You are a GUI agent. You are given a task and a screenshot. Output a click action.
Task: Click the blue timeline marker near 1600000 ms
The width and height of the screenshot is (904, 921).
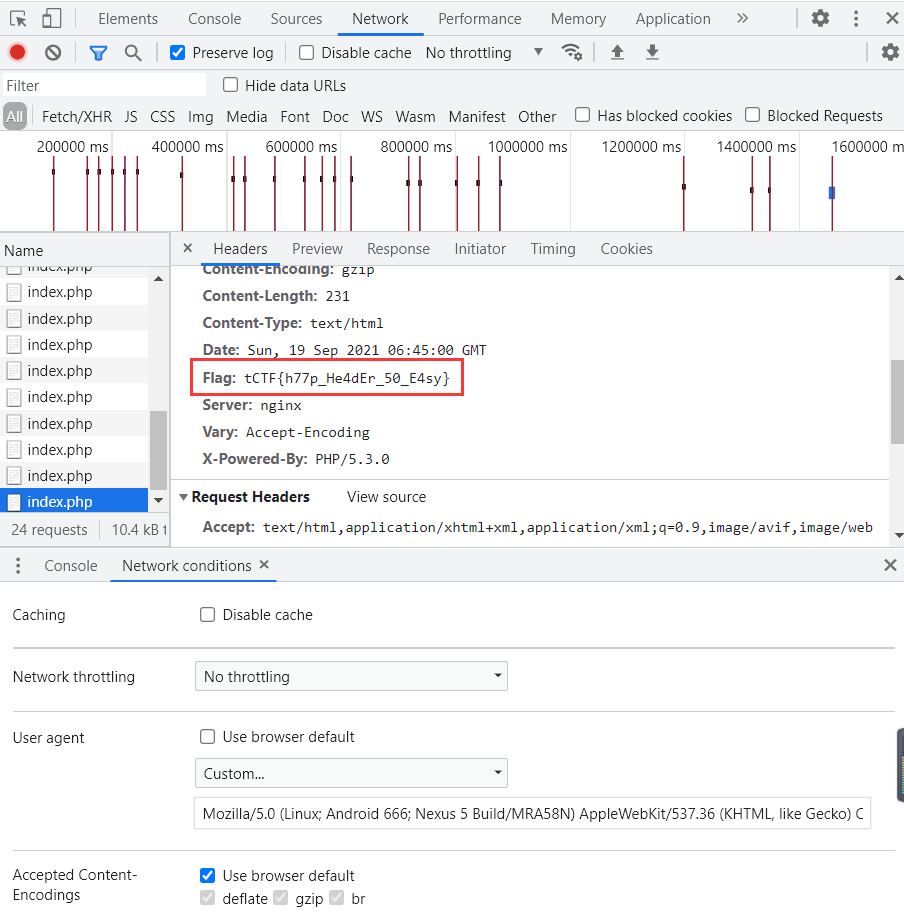(832, 193)
